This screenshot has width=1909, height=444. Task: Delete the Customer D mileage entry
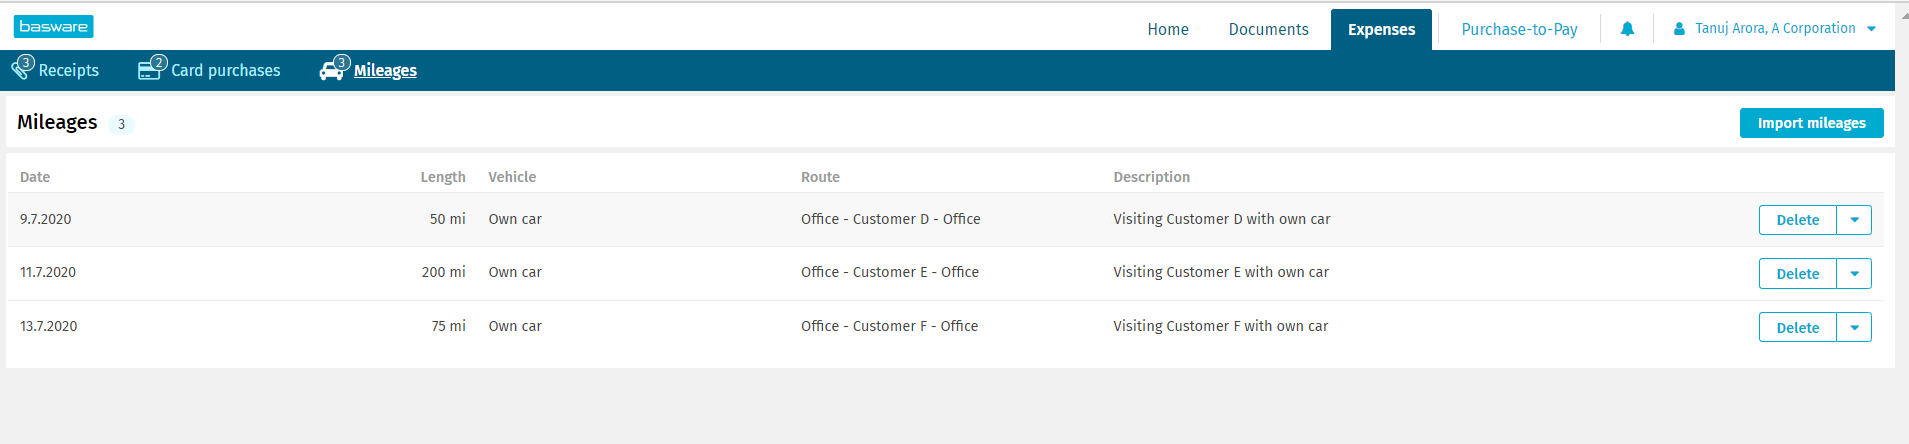pyautogui.click(x=1797, y=220)
